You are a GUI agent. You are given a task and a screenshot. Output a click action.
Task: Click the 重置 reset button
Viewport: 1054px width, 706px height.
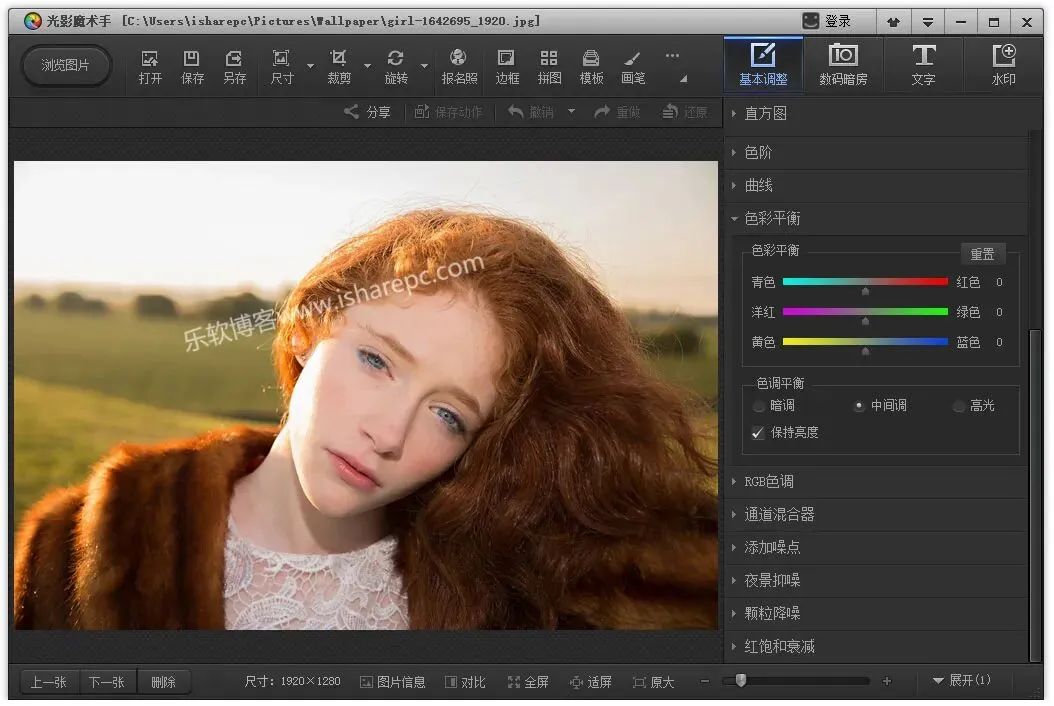(982, 254)
